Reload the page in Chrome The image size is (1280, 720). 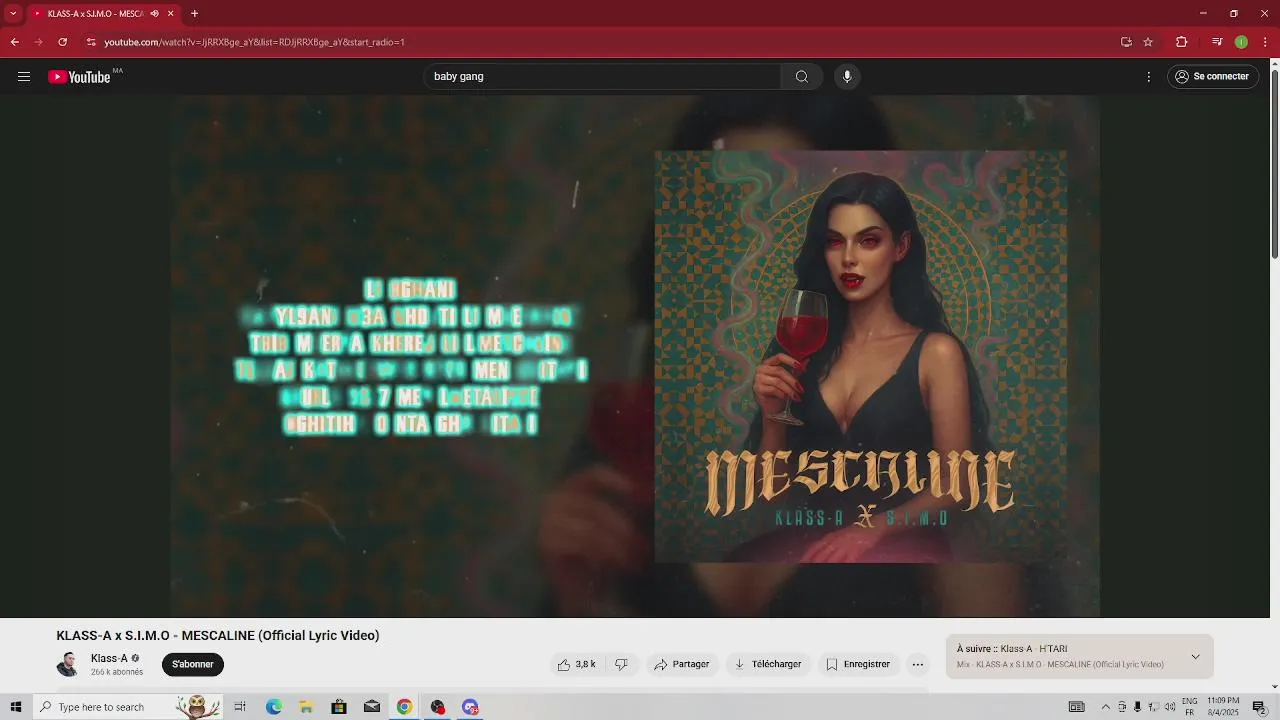pyautogui.click(x=62, y=42)
